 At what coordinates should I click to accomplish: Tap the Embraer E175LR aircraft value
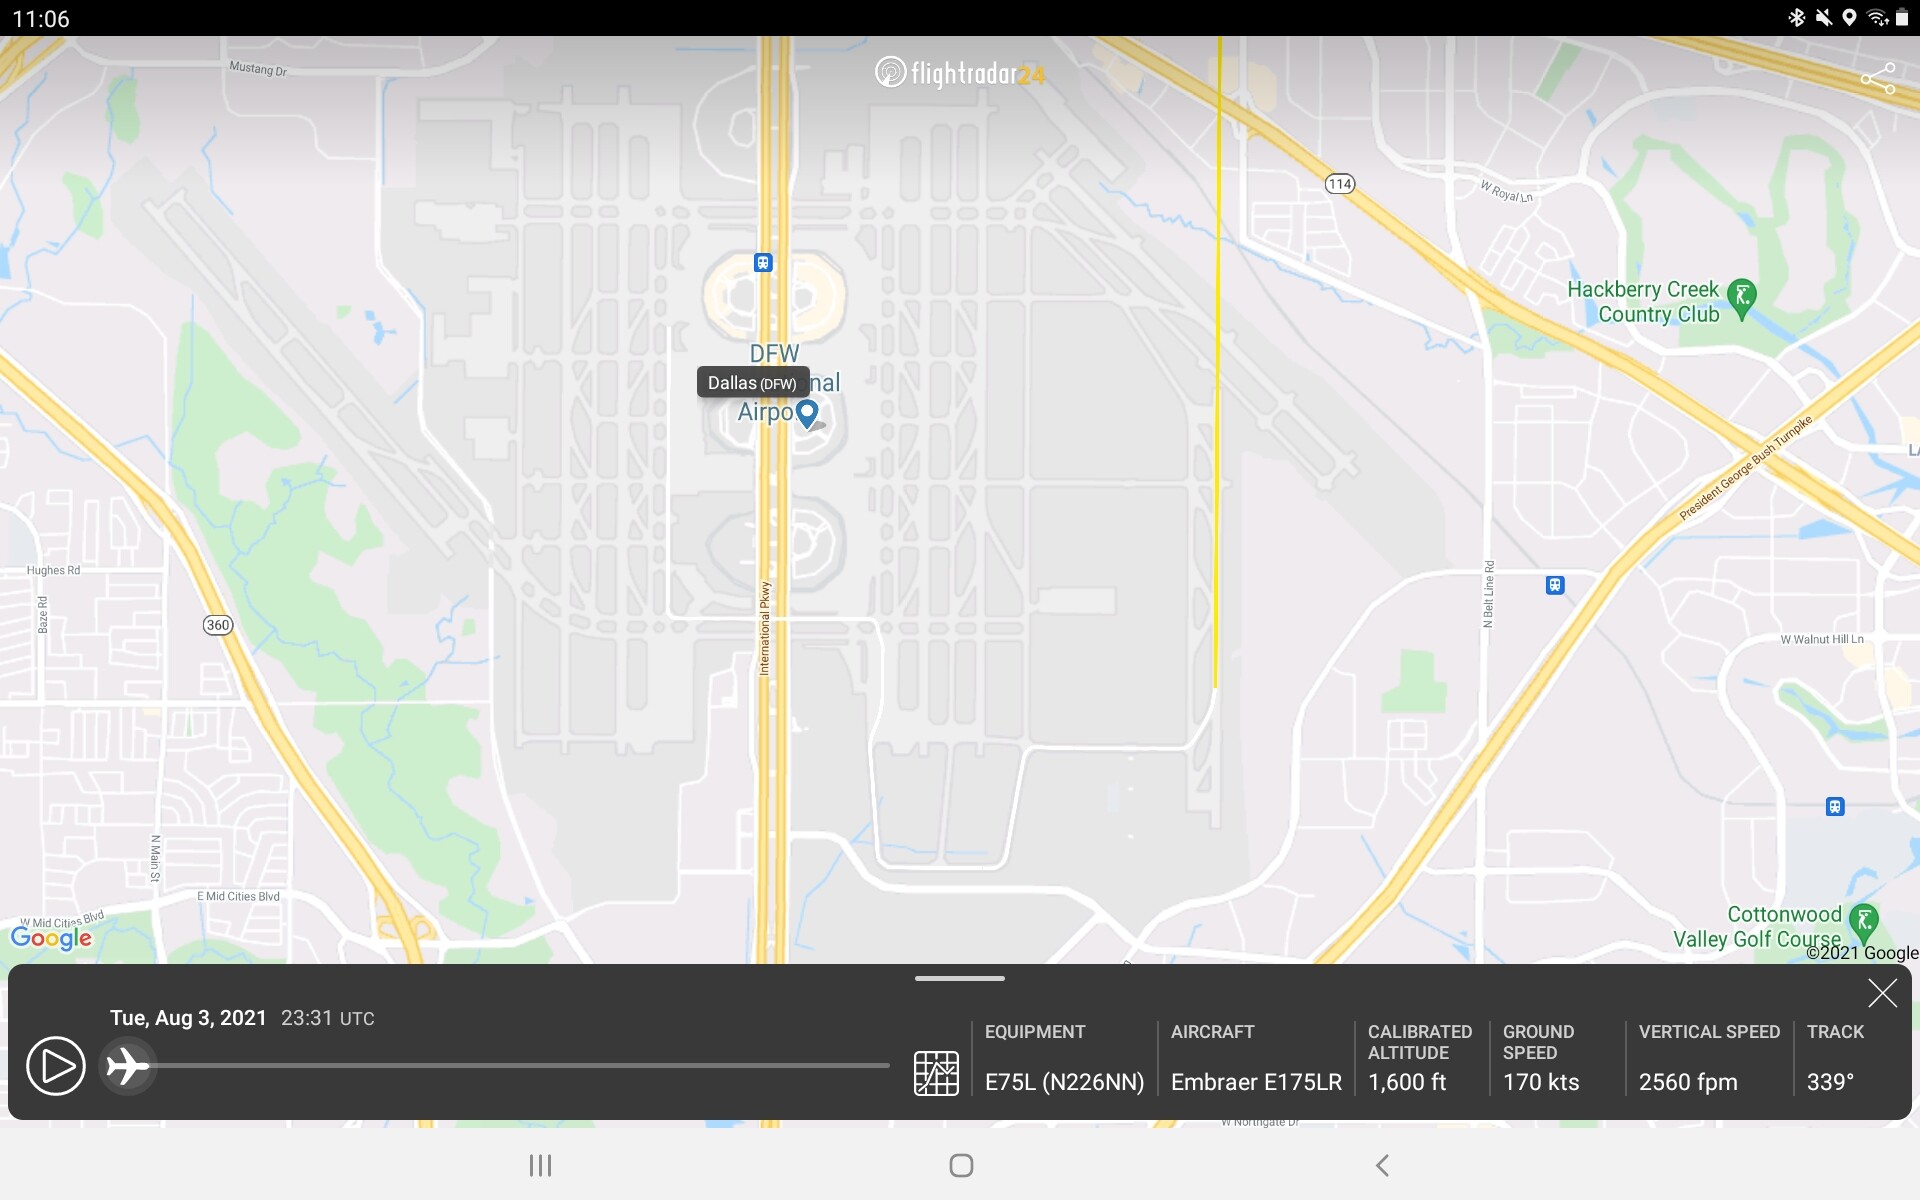1256,1082
